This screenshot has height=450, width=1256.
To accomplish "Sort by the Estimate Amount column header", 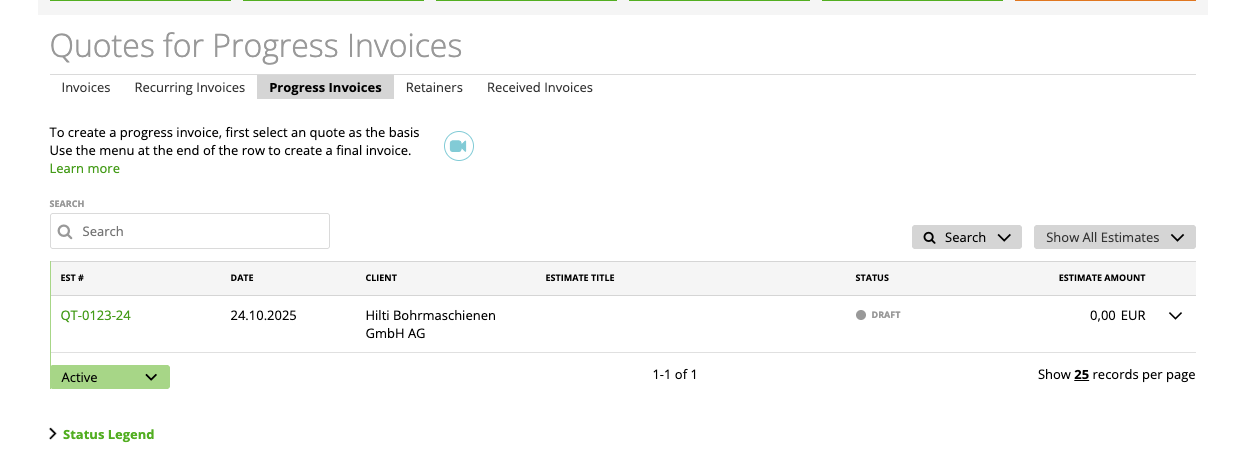I will (x=1101, y=278).
